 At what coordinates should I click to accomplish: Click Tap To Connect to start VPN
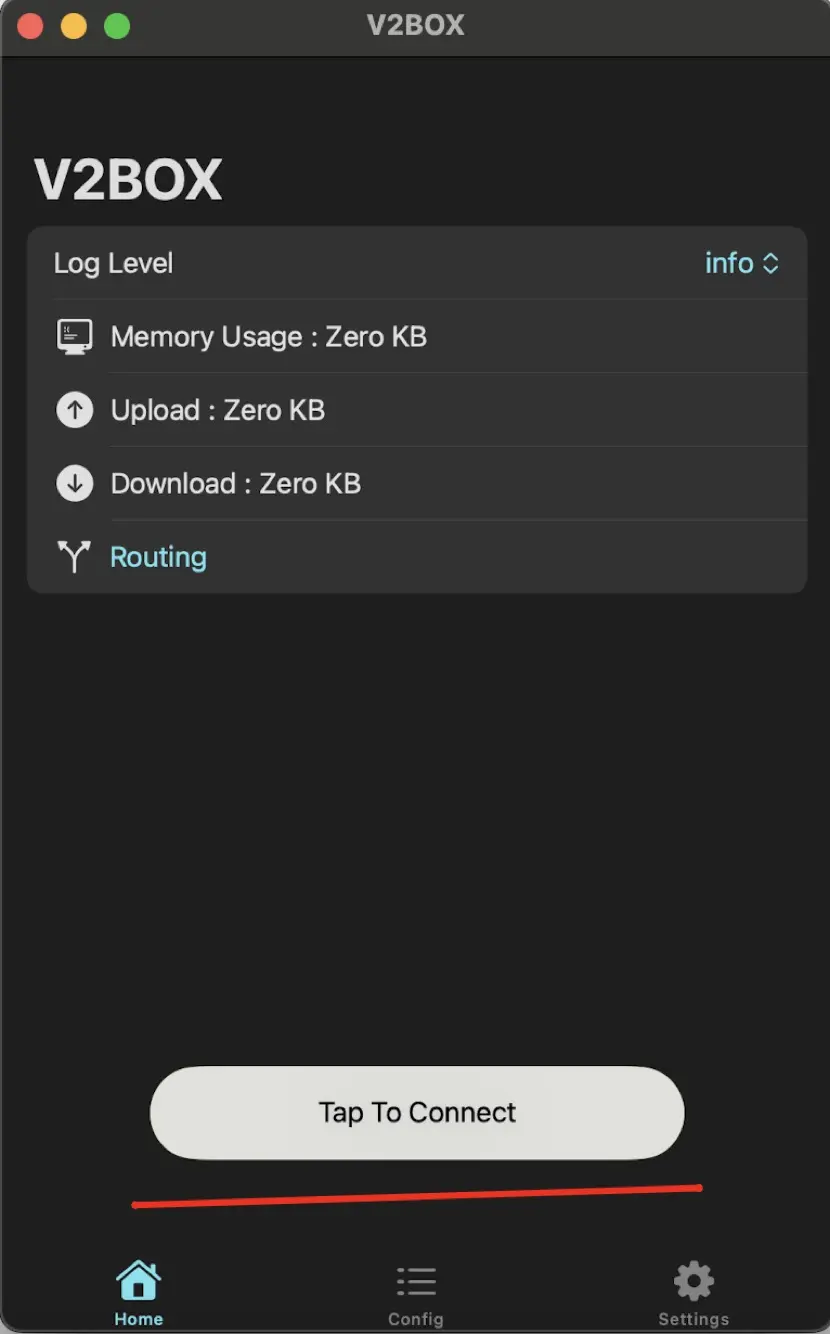pos(416,1112)
